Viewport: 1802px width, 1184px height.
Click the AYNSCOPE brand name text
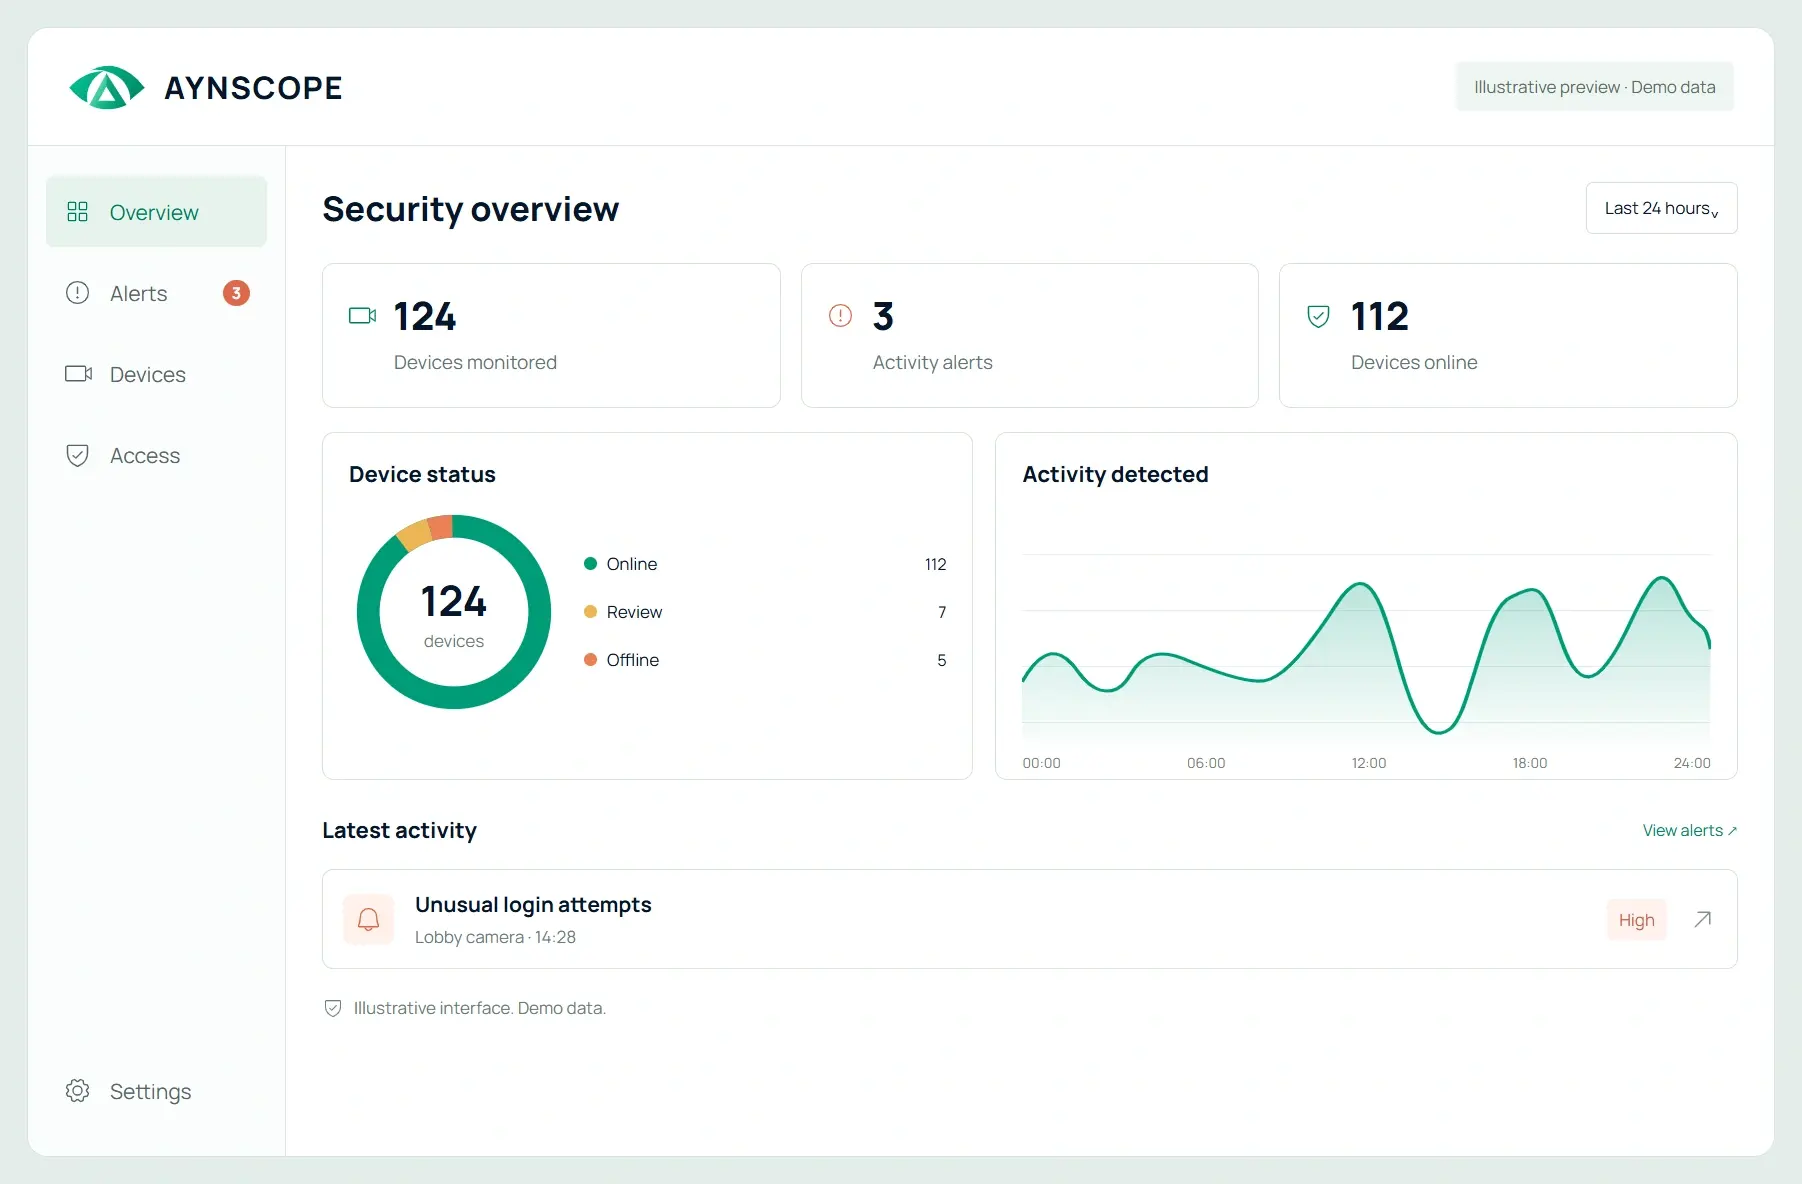[x=253, y=88]
